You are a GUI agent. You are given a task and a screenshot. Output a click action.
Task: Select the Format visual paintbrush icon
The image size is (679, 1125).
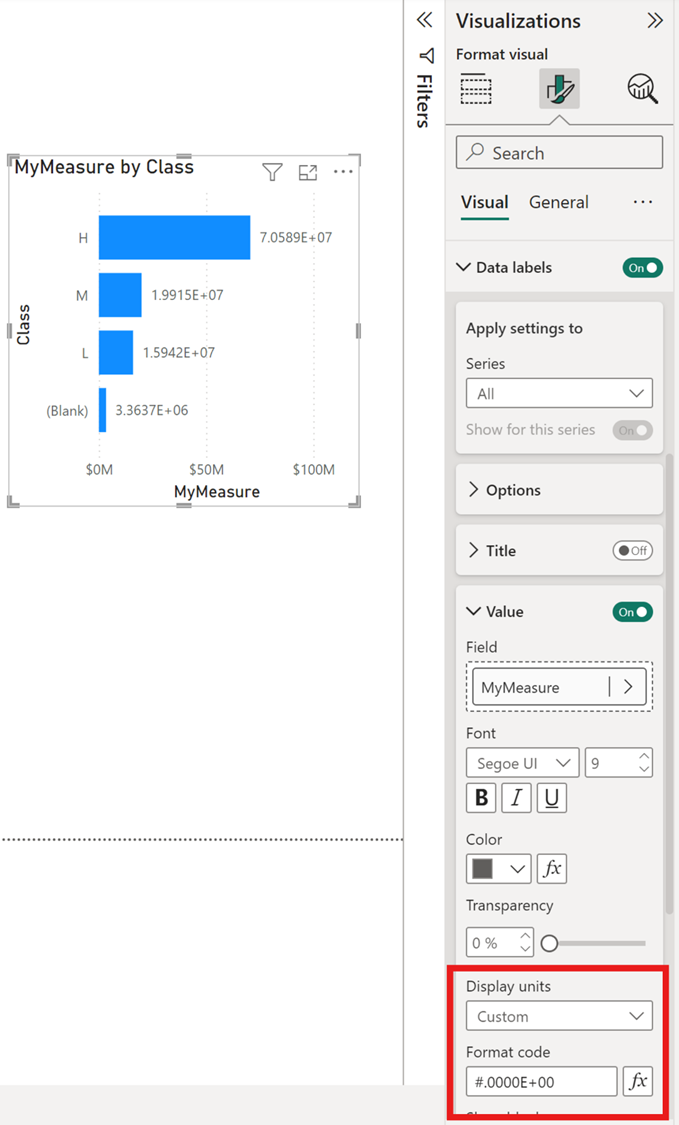pos(559,89)
